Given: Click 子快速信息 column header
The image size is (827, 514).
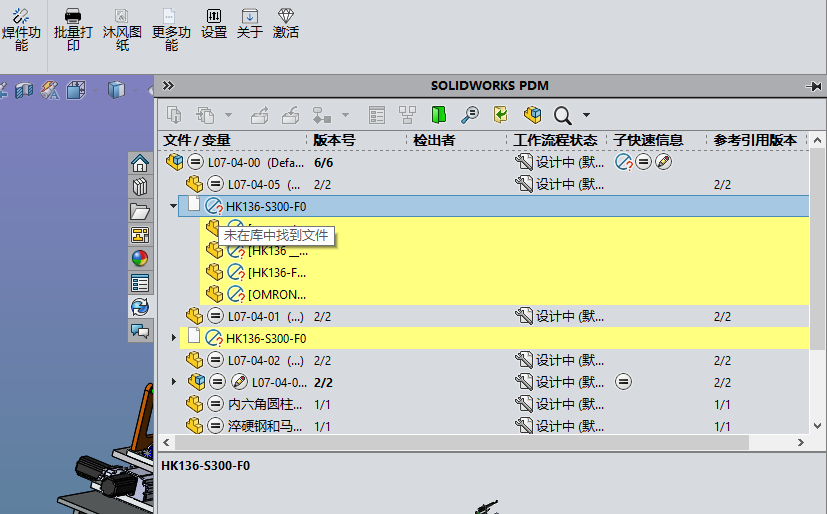Looking at the screenshot, I should [648, 140].
